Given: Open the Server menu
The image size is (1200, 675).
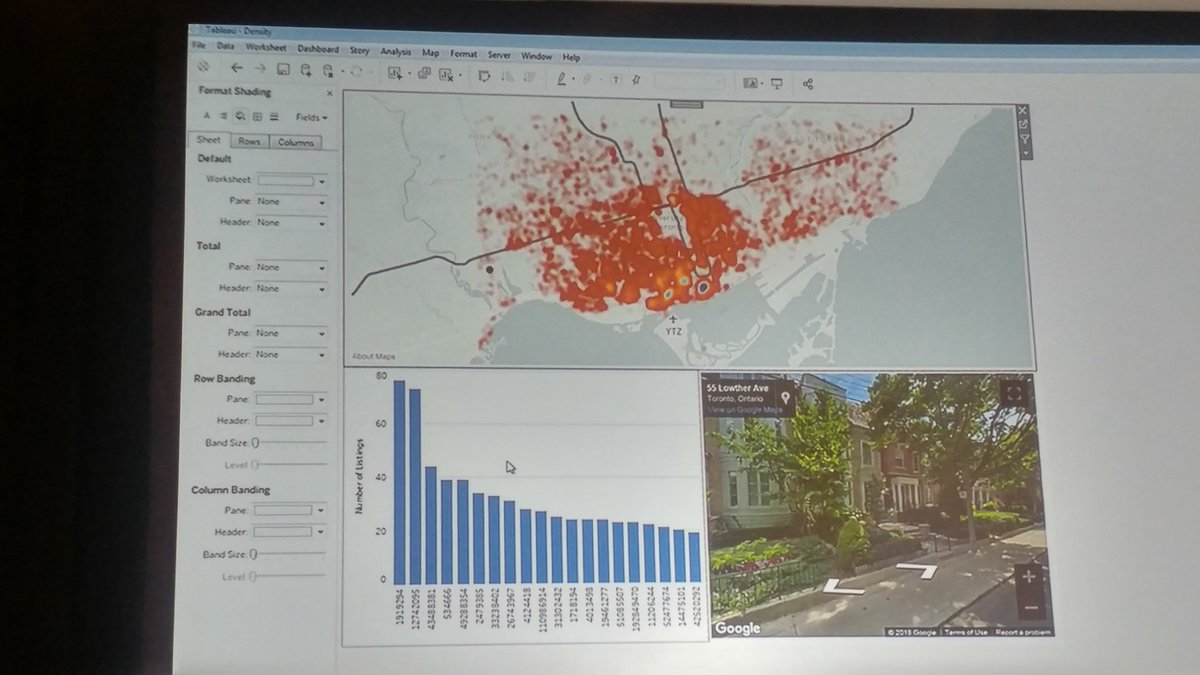Looking at the screenshot, I should coord(499,55).
